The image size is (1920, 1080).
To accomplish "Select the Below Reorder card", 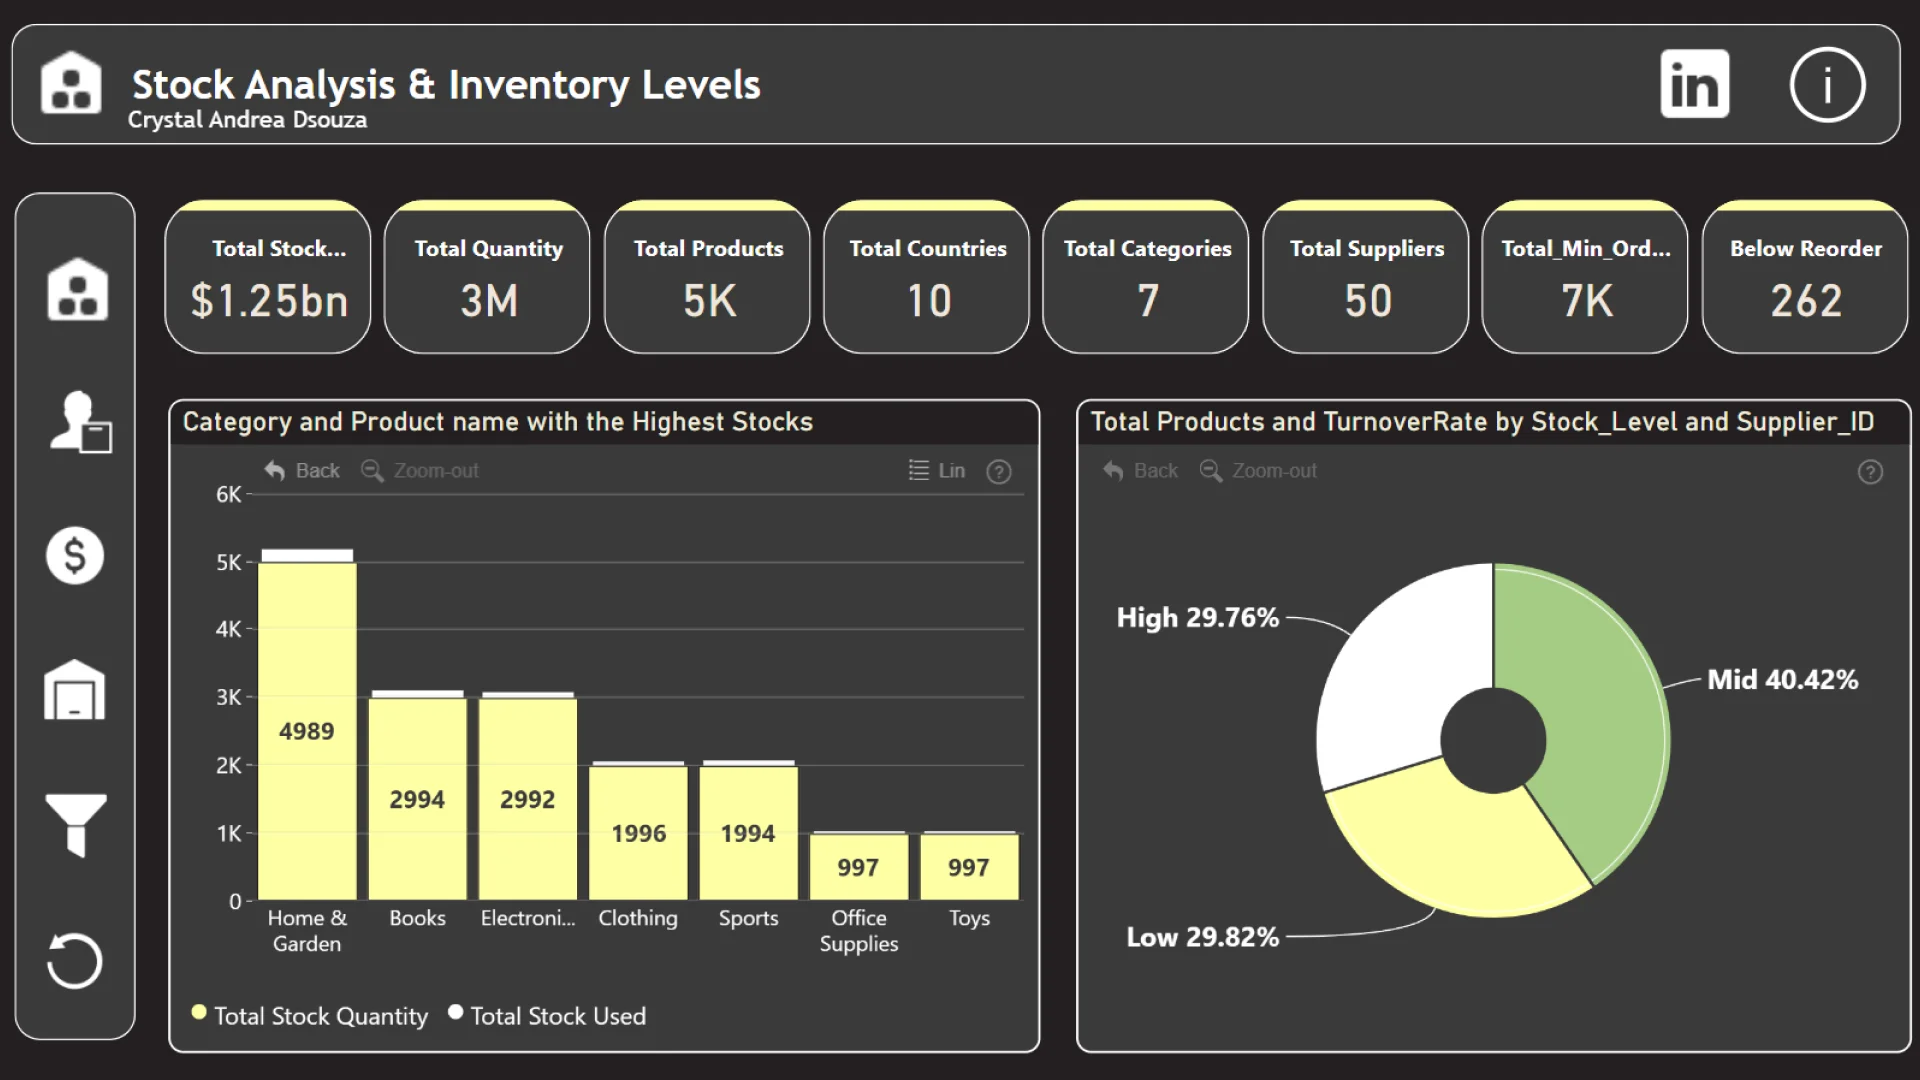I will coord(1805,278).
